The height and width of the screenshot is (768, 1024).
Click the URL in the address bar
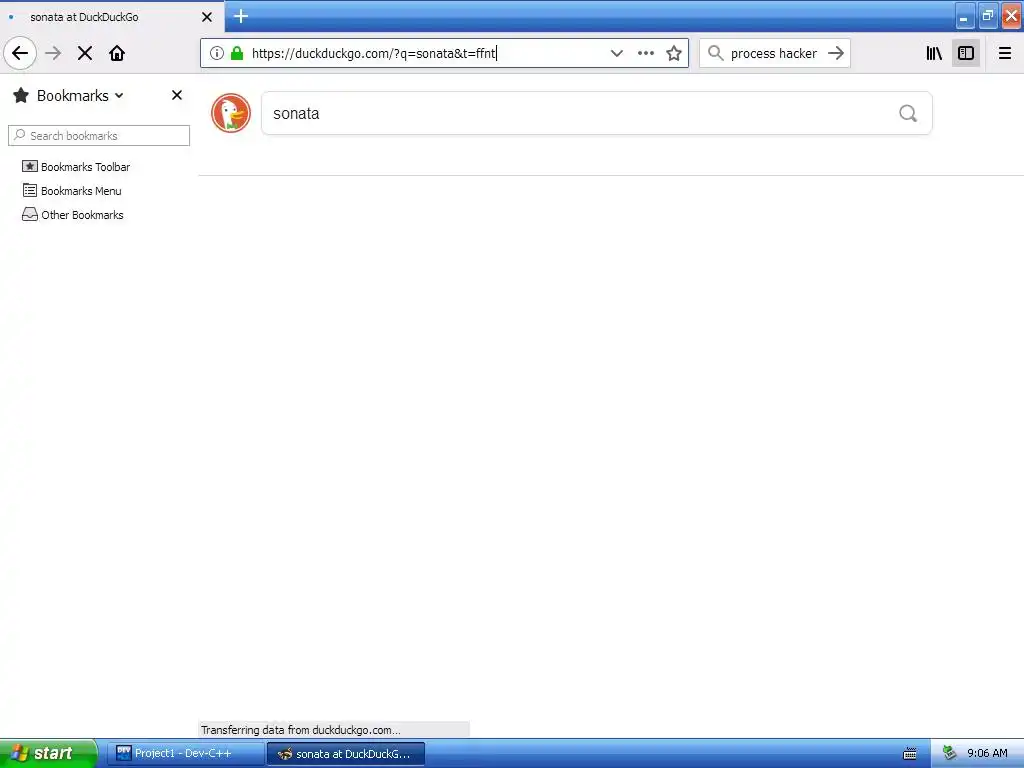click(374, 54)
